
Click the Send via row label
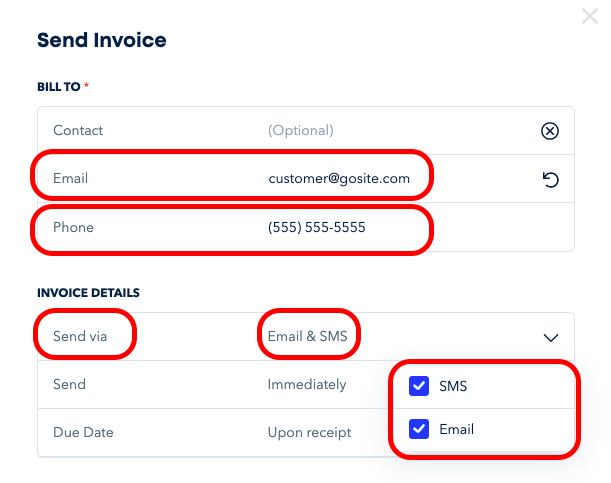(80, 336)
